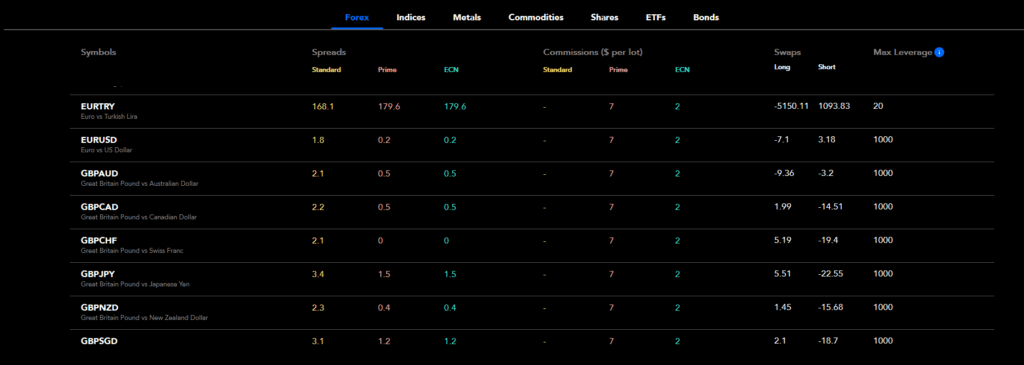Open the Metals tab
Image resolution: width=1024 pixels, height=365 pixels.
click(x=467, y=18)
